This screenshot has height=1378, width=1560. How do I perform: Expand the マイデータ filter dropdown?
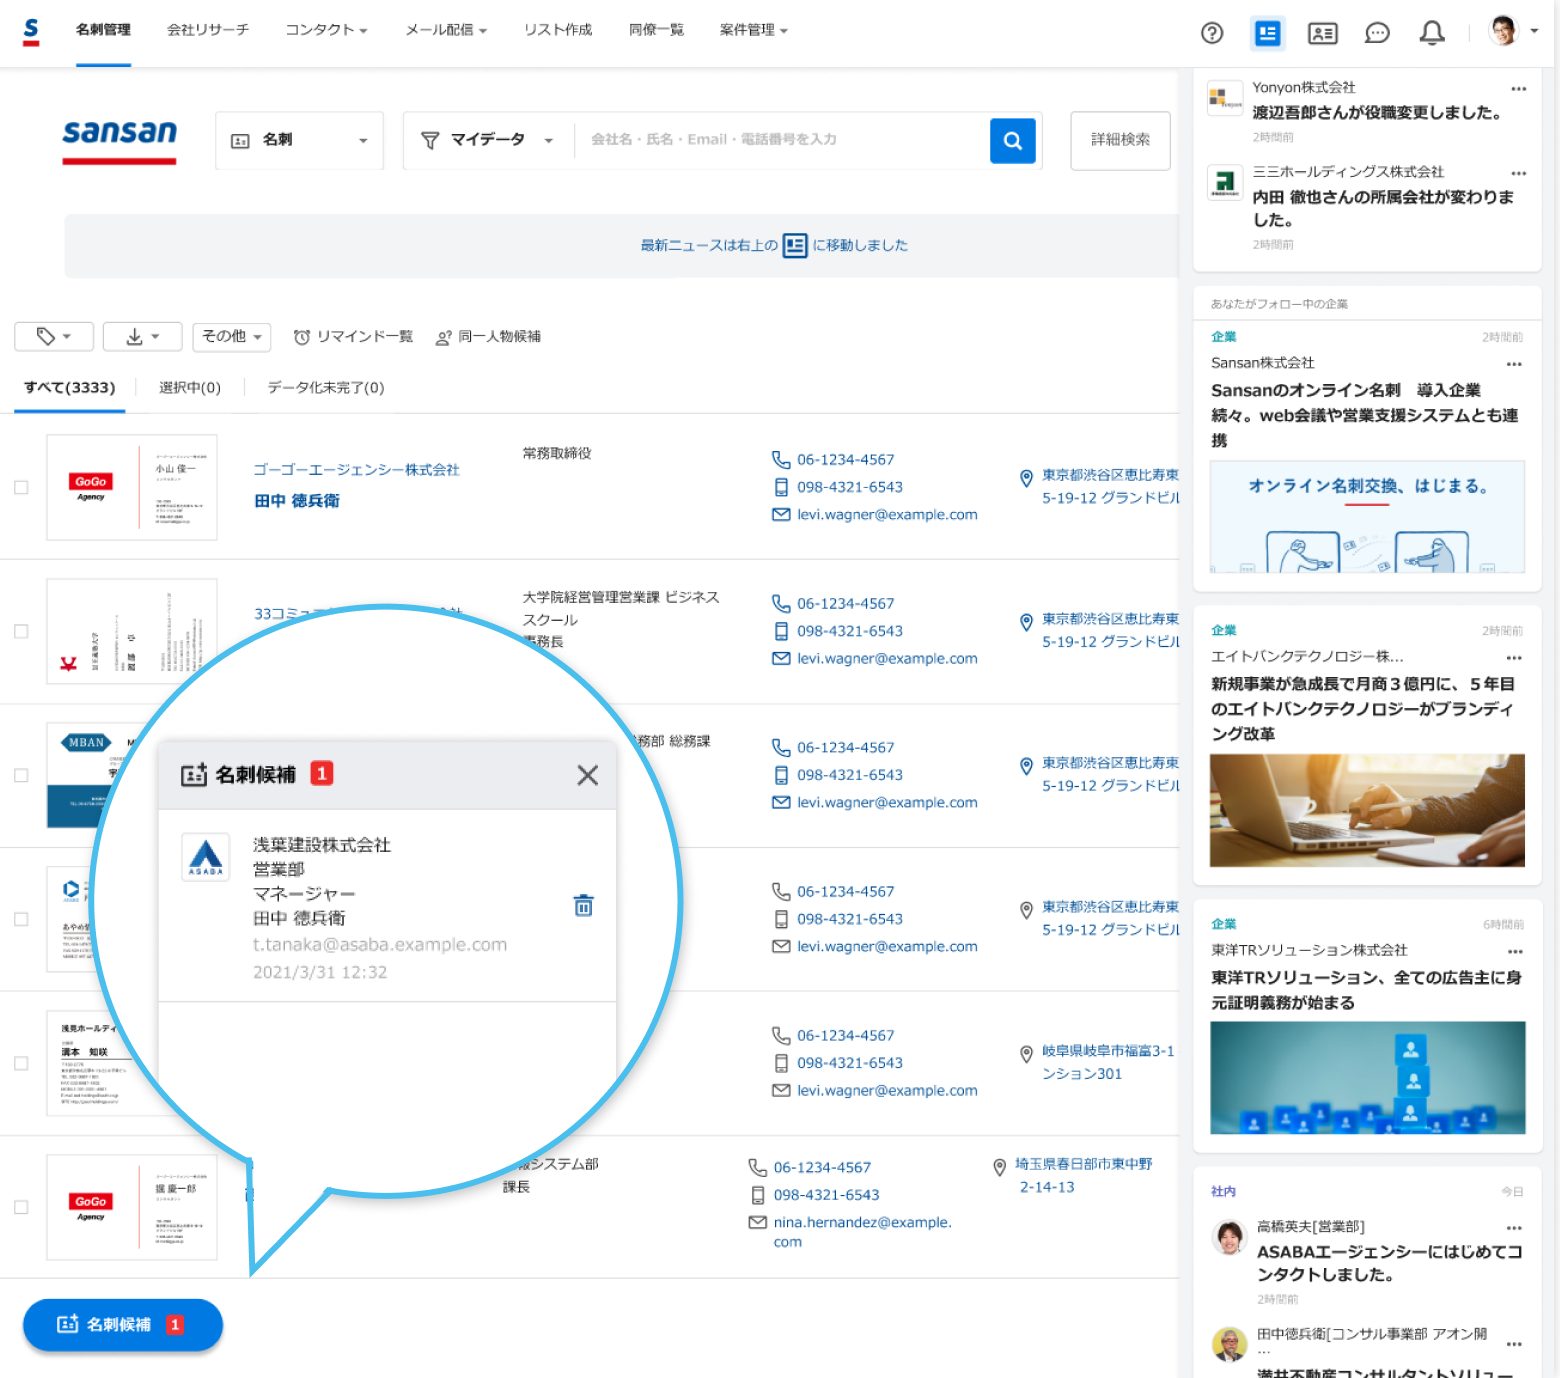pos(488,140)
